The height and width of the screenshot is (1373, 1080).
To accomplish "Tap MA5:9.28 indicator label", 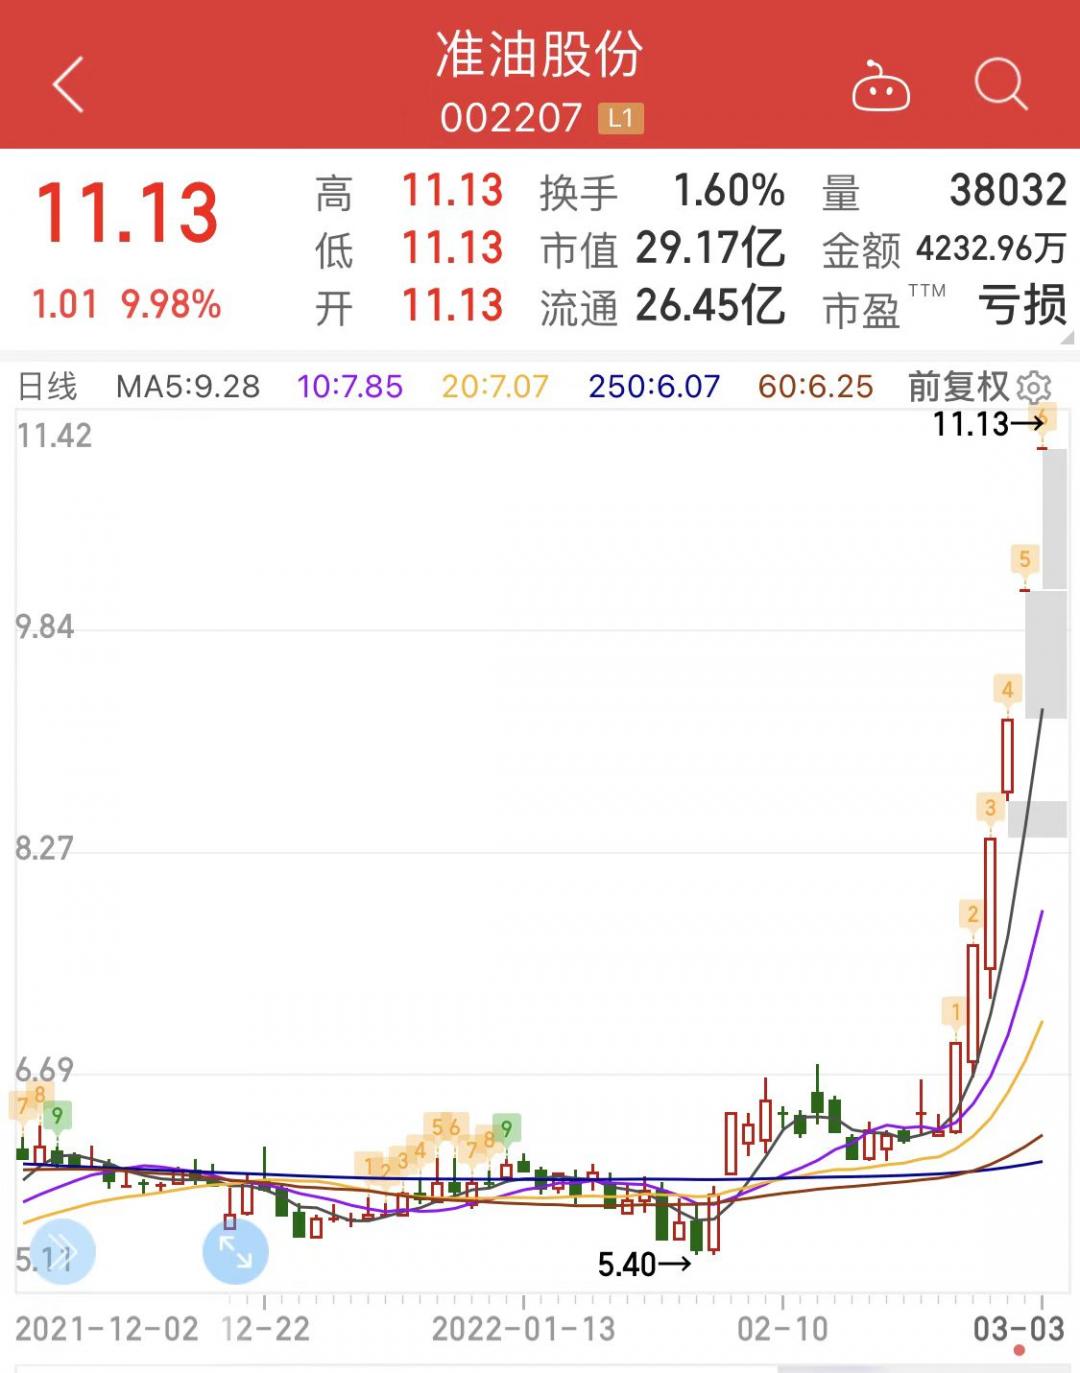I will click(x=188, y=386).
